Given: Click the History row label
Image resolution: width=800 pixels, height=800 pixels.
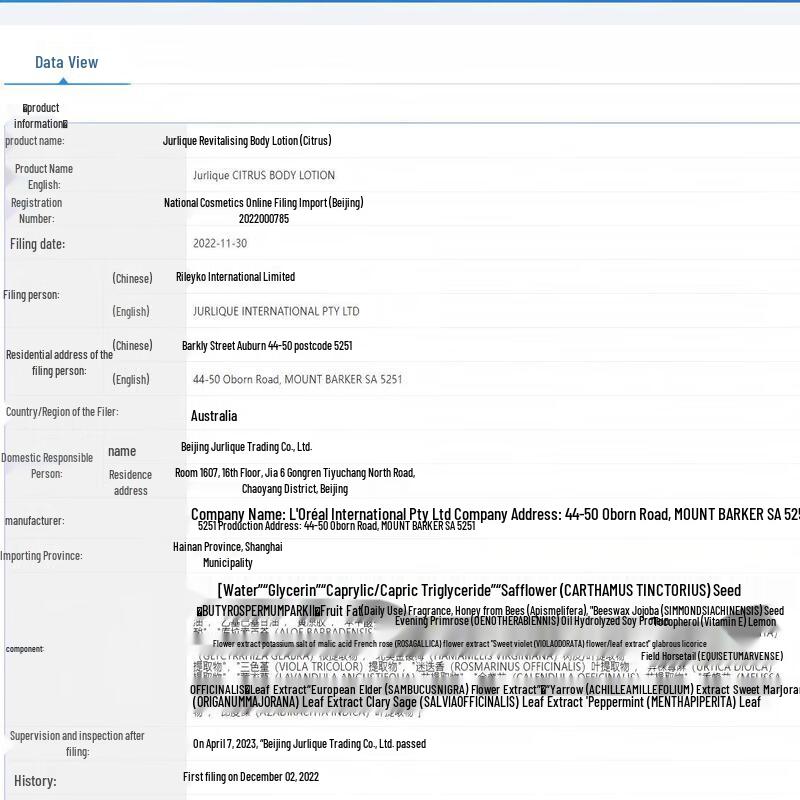Looking at the screenshot, I should tap(35, 781).
